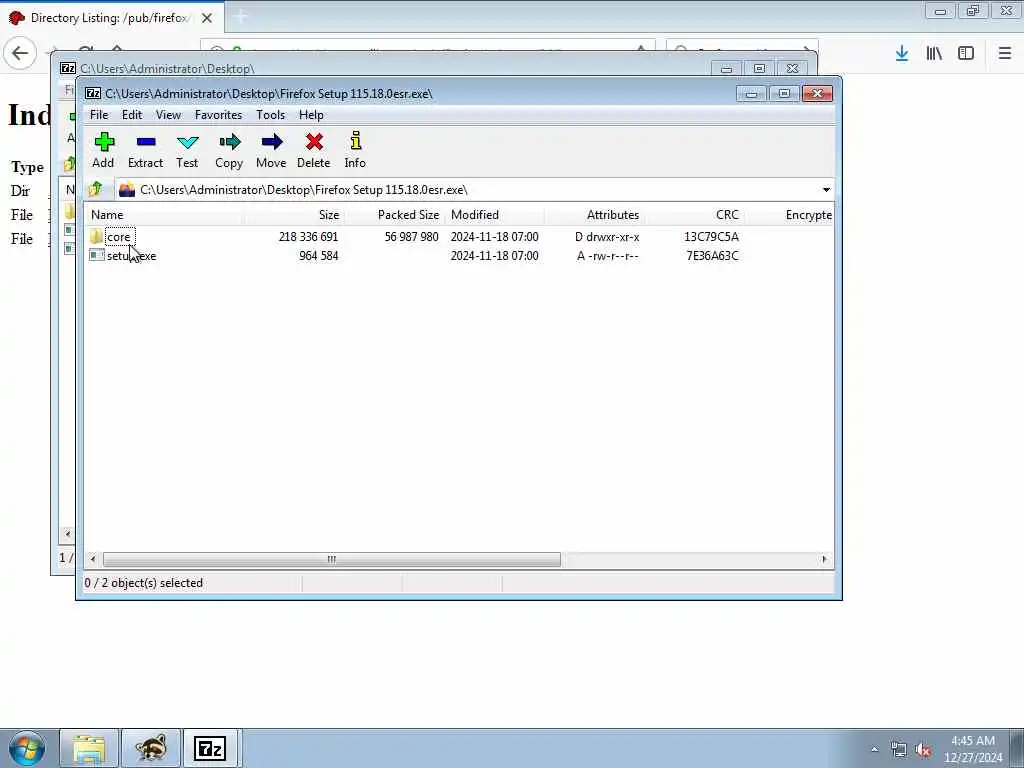The image size is (1024, 768).
Task: Open File Explorer from taskbar
Action: [x=89, y=748]
